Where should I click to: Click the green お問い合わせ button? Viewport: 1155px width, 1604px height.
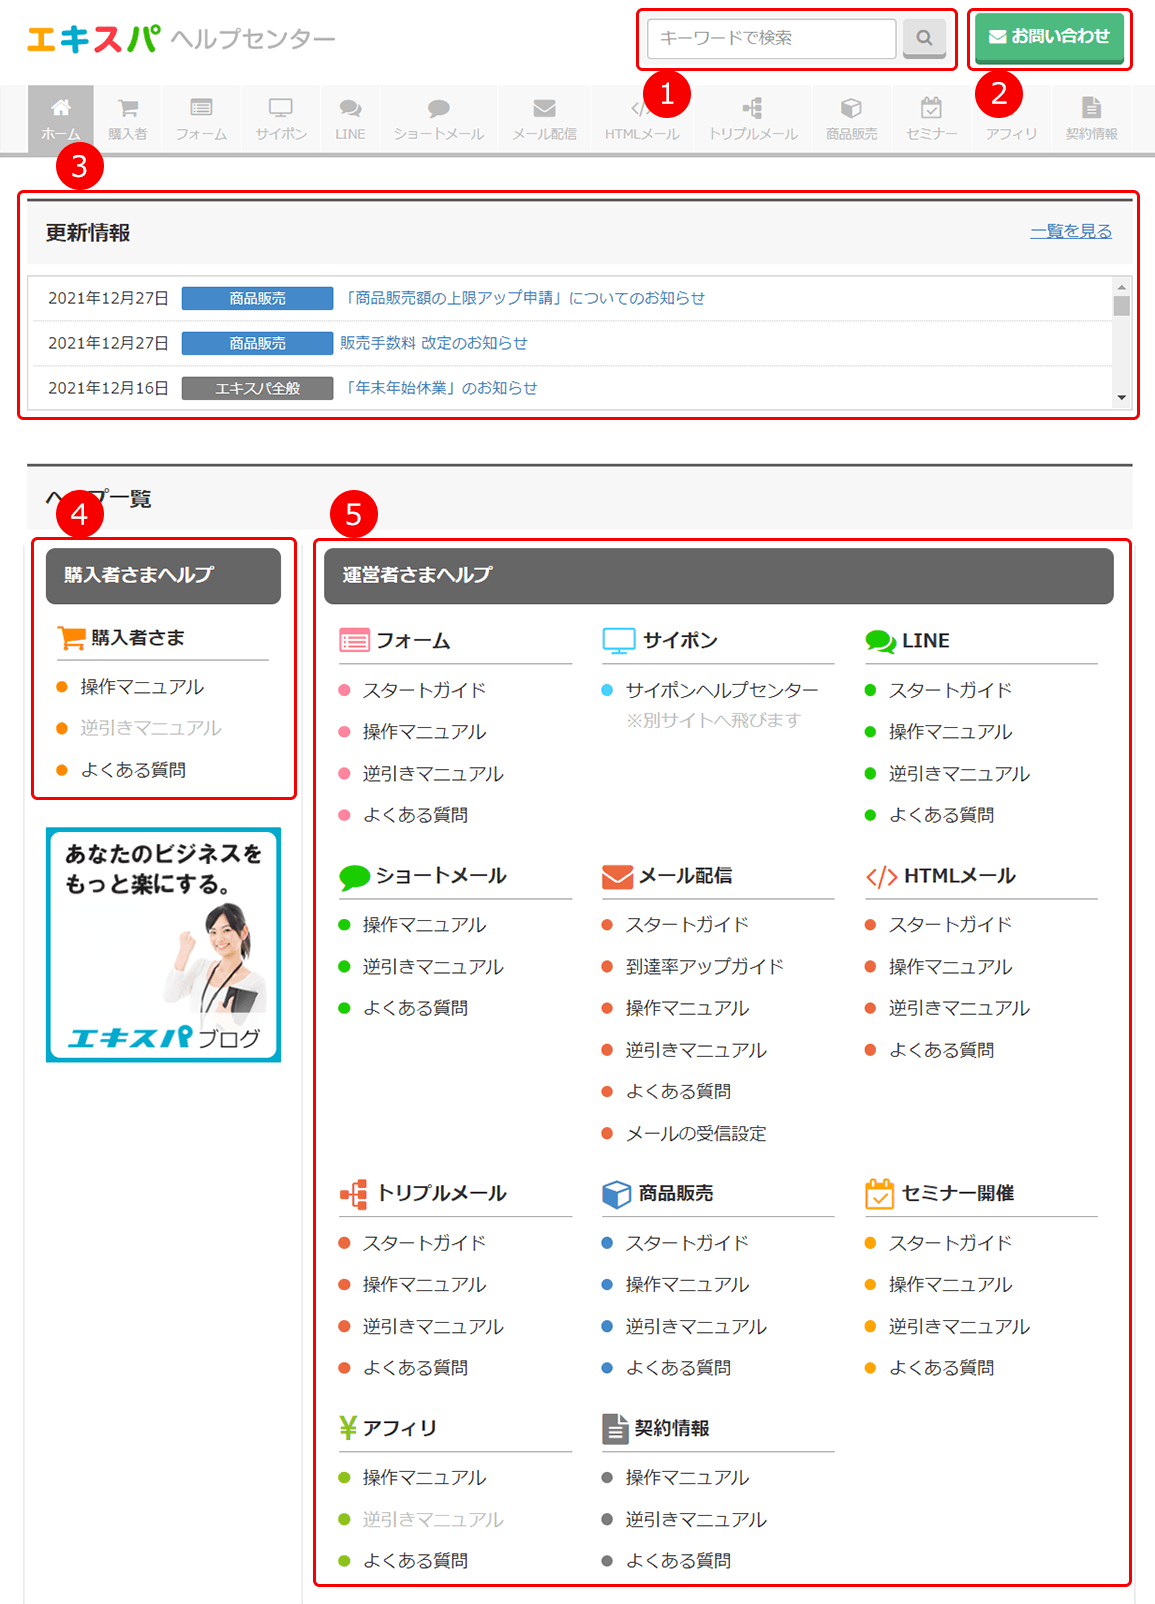tap(1049, 38)
